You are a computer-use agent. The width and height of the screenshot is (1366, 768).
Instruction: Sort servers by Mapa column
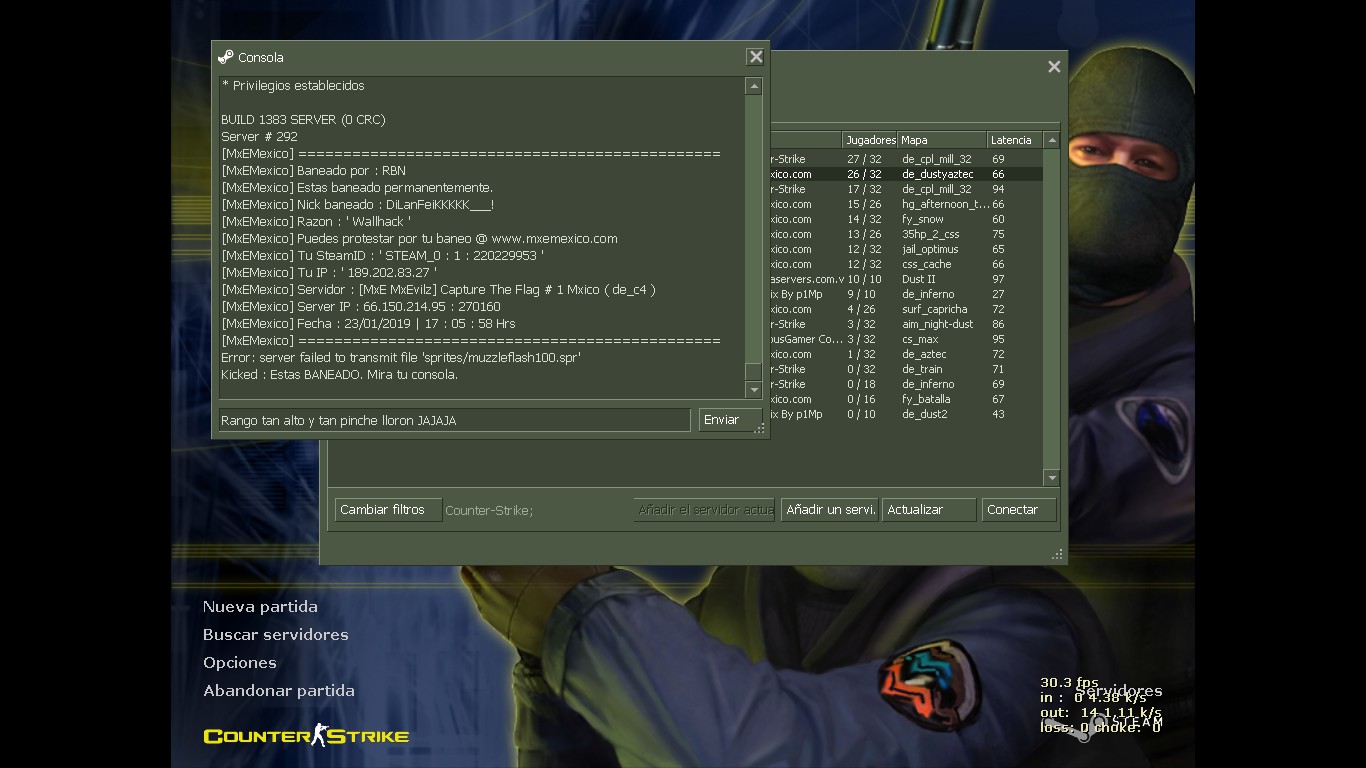pos(942,140)
